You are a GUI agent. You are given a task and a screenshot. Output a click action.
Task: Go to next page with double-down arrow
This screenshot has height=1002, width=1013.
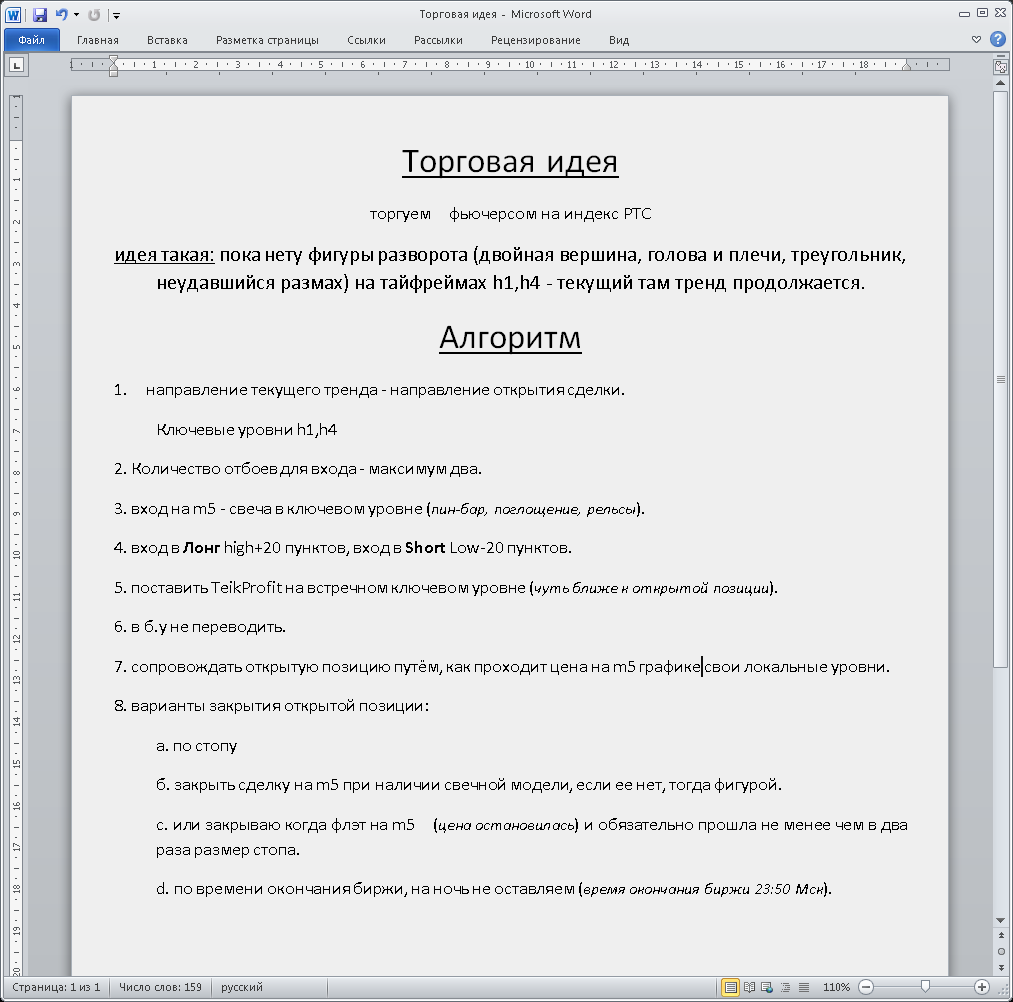coord(1001,967)
